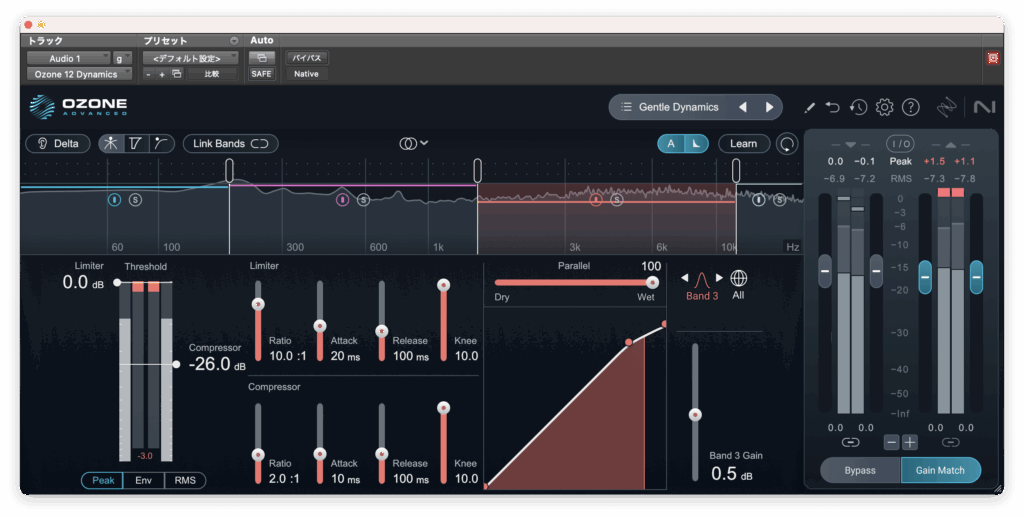
Task: Select the Env detection mode tab
Action: coord(144,481)
